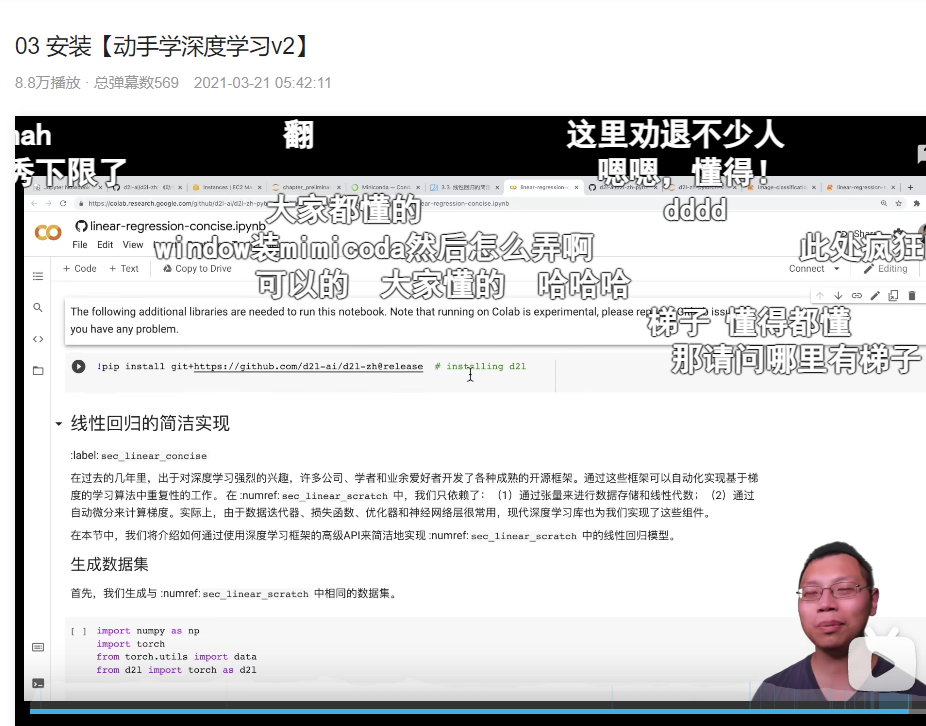The image size is (926, 726).
Task: Open a new browser tab with plus
Action: coord(910,187)
